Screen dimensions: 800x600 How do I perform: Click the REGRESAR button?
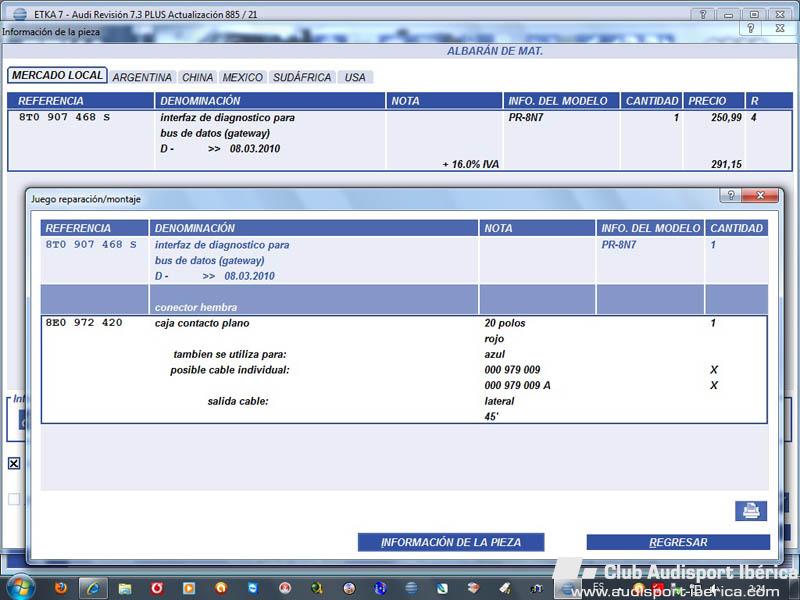pos(678,542)
